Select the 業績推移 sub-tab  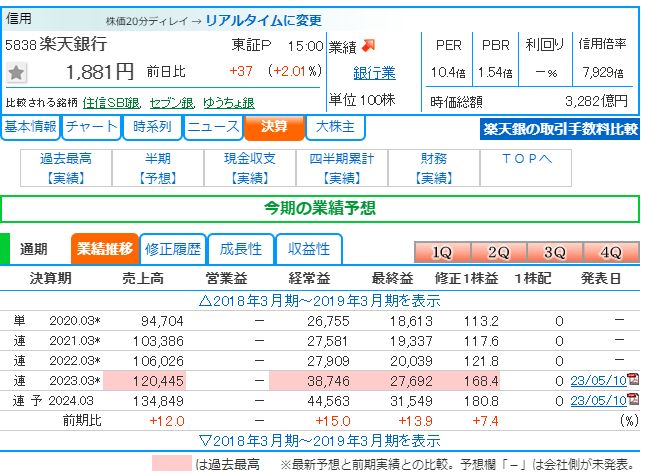[x=104, y=249]
